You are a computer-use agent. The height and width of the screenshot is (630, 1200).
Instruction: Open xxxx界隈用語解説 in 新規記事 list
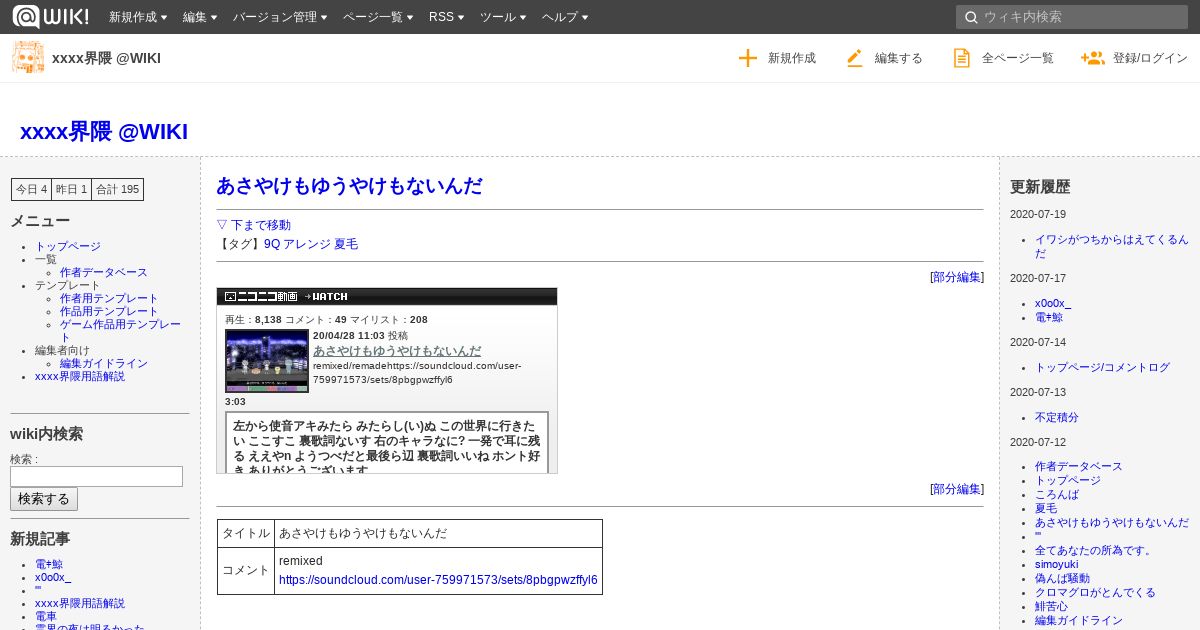coord(80,603)
